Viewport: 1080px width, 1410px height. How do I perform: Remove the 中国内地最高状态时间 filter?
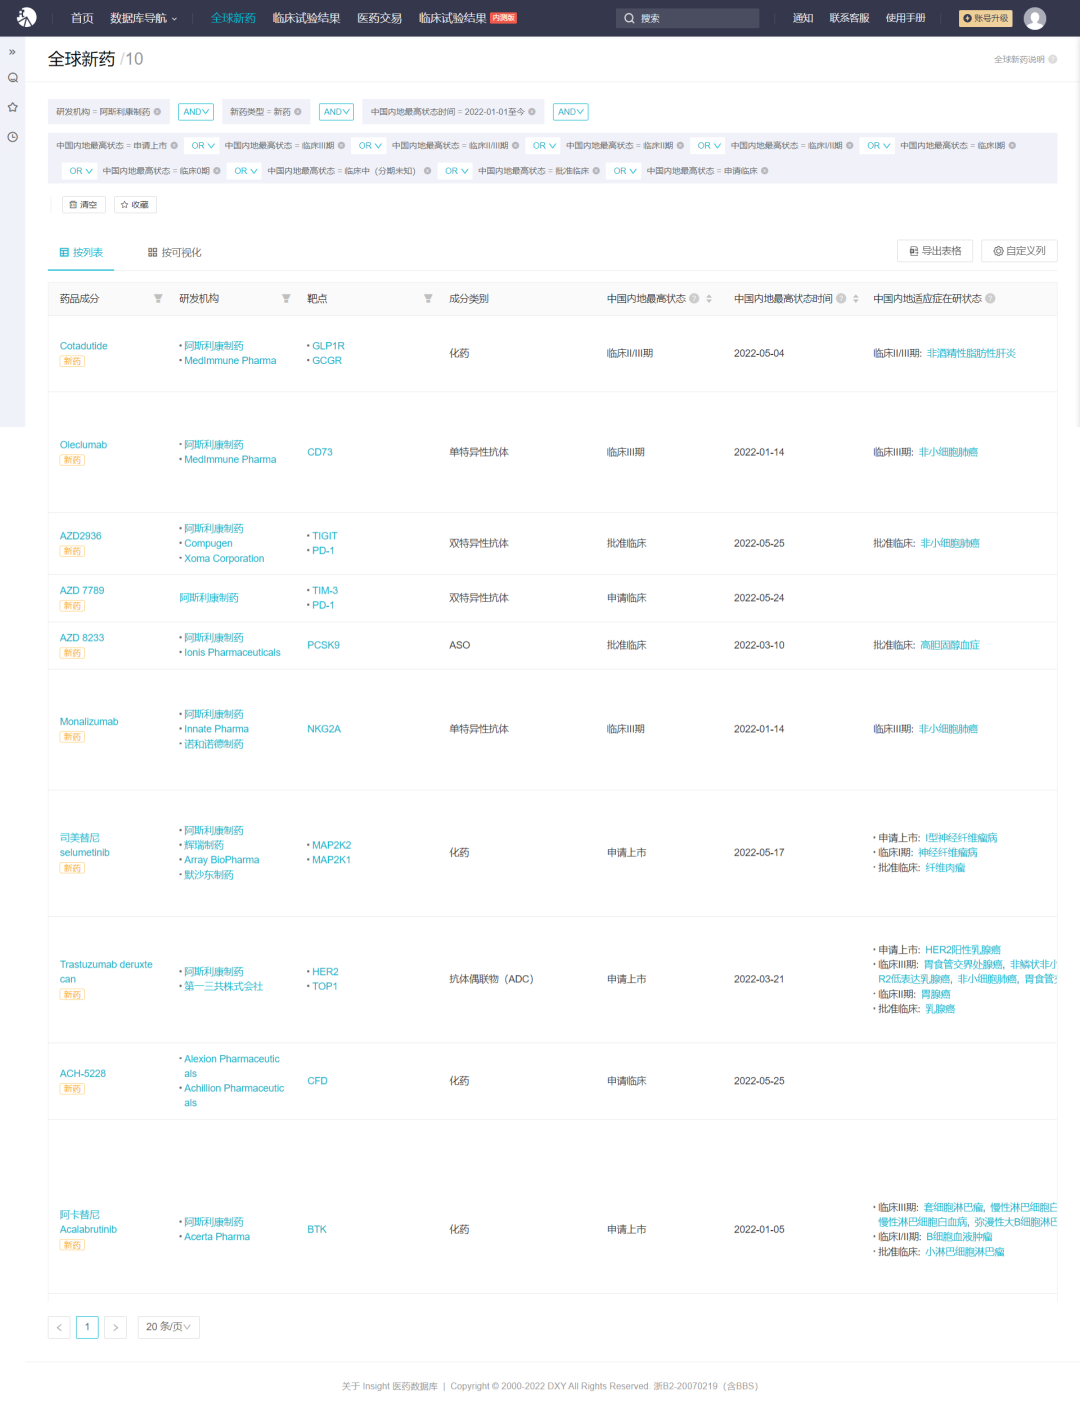click(x=532, y=112)
